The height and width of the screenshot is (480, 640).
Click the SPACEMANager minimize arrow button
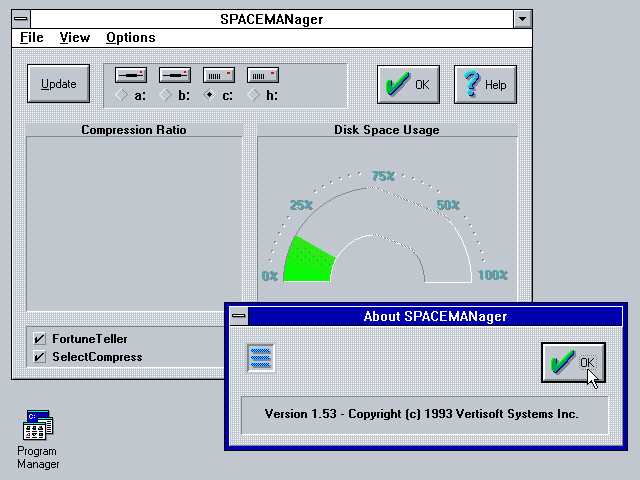[x=522, y=19]
